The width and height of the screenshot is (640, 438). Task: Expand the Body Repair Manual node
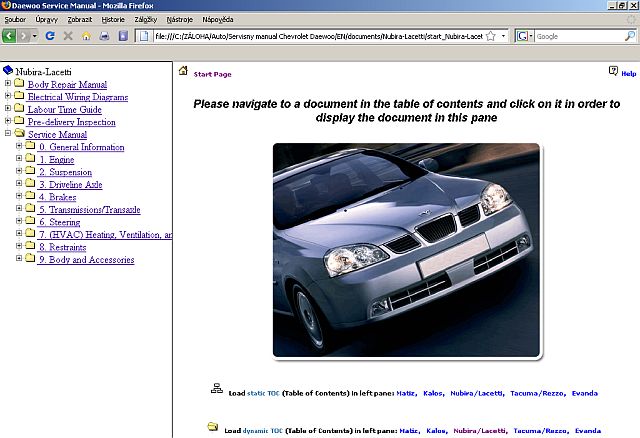(x=8, y=83)
